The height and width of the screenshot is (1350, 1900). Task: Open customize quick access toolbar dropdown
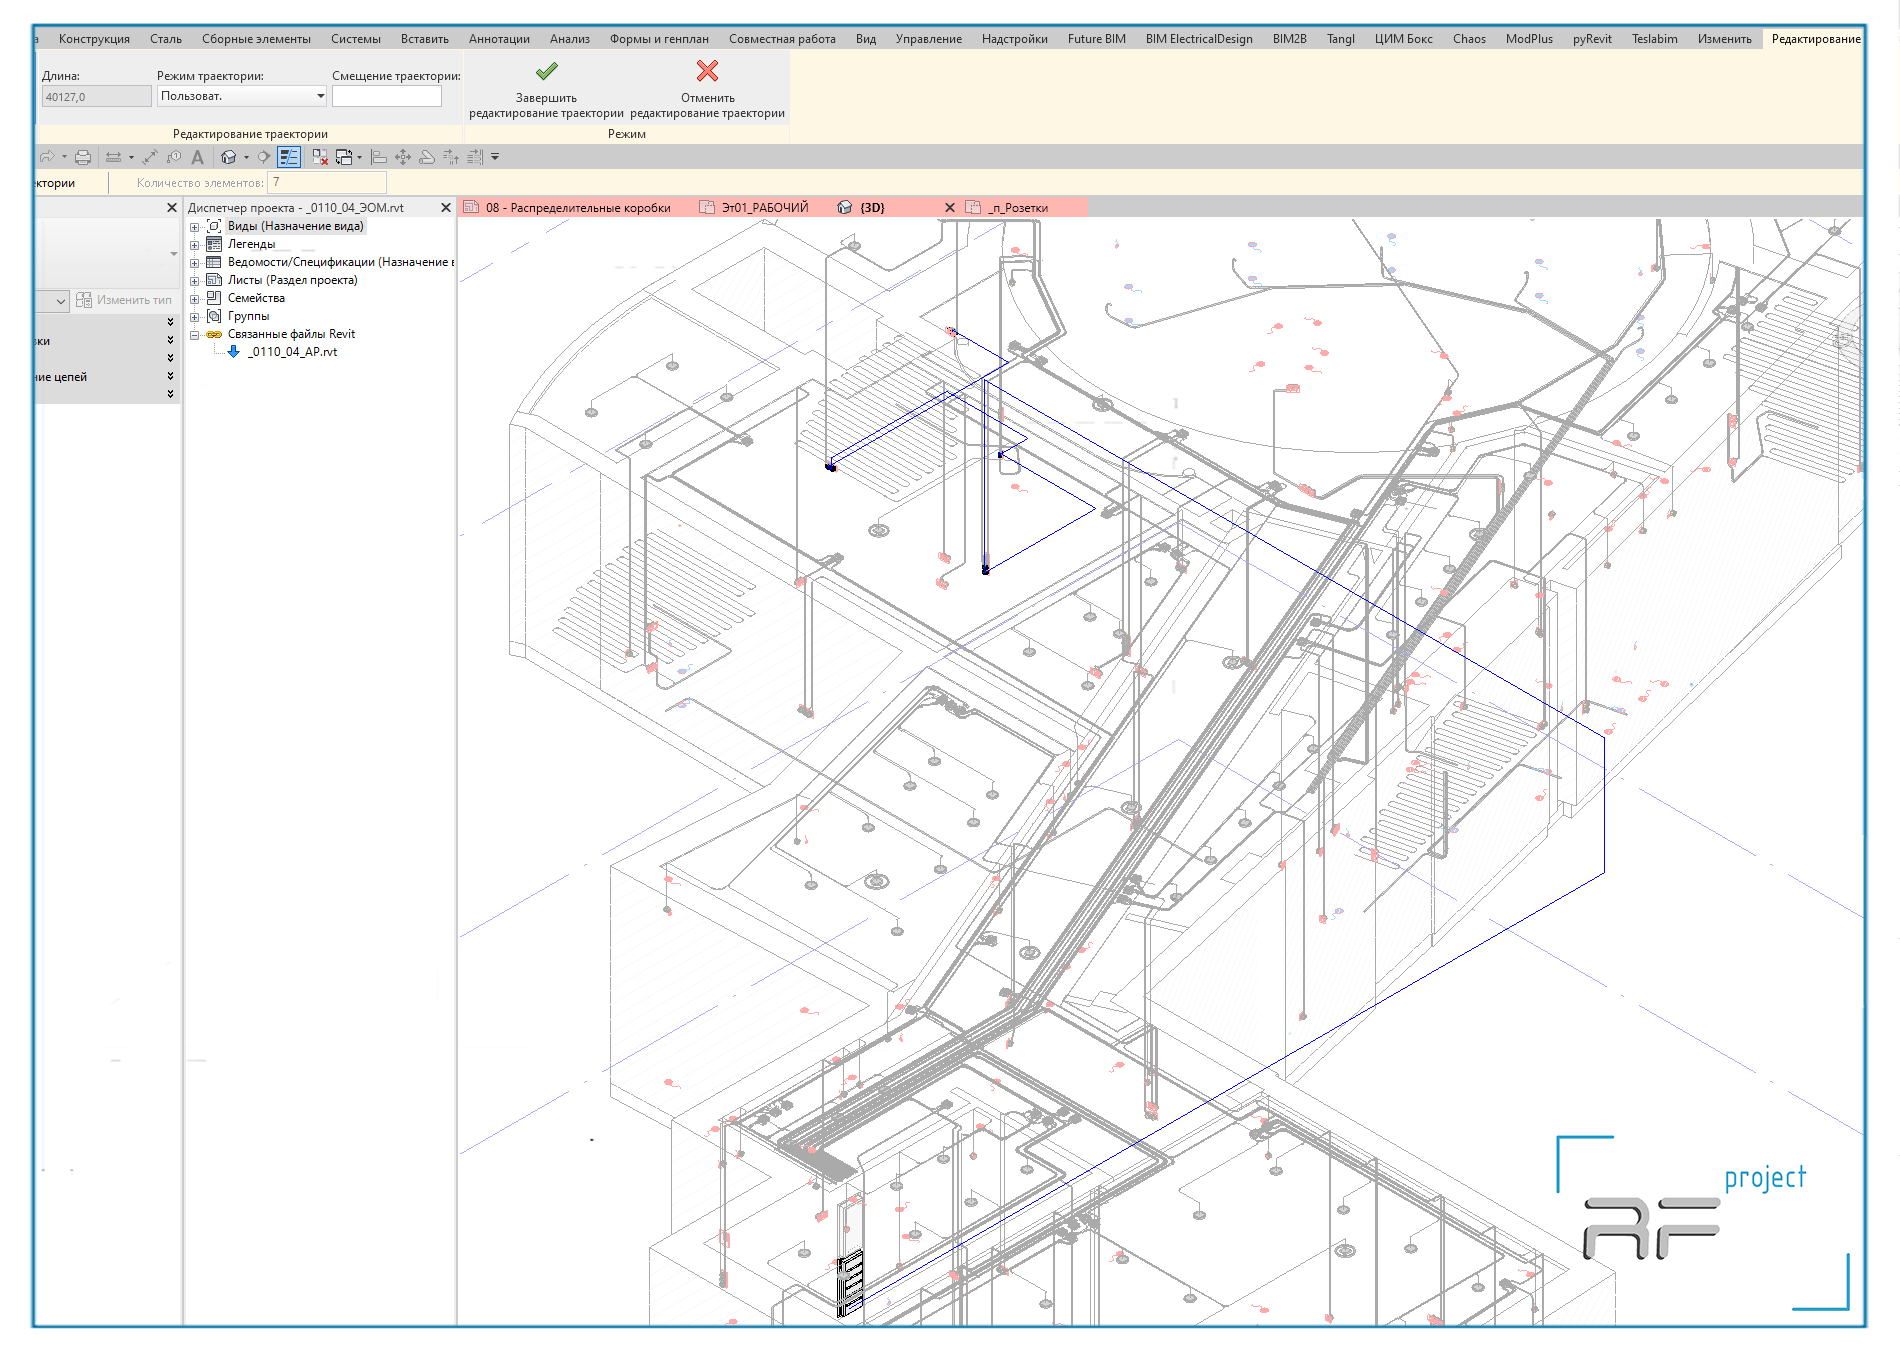(x=495, y=157)
